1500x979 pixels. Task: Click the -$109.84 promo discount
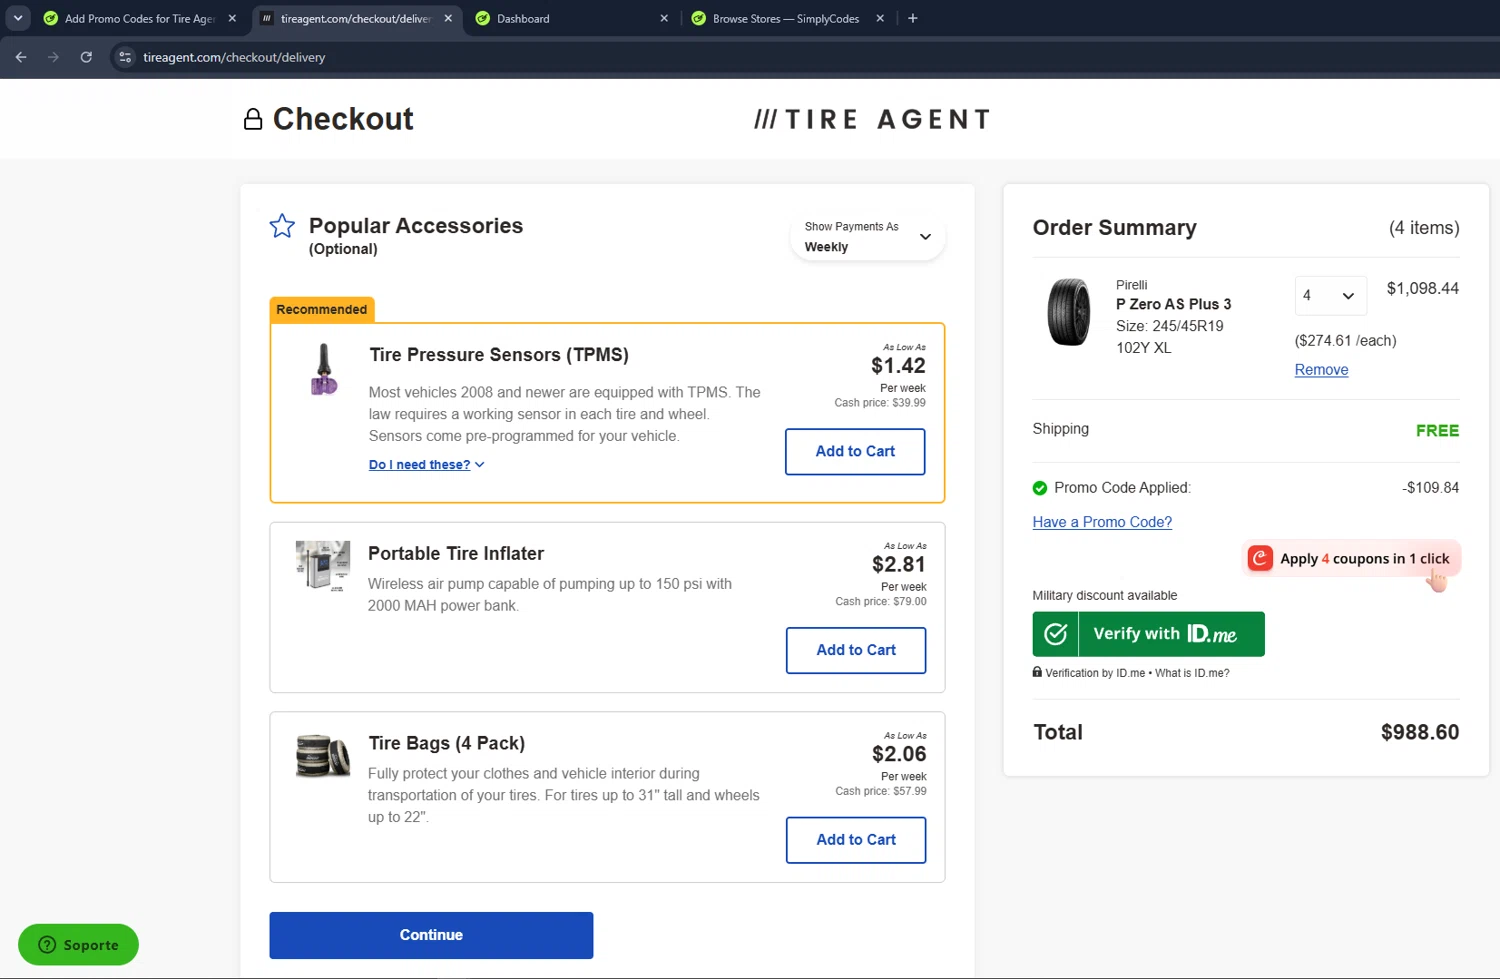(x=1430, y=488)
